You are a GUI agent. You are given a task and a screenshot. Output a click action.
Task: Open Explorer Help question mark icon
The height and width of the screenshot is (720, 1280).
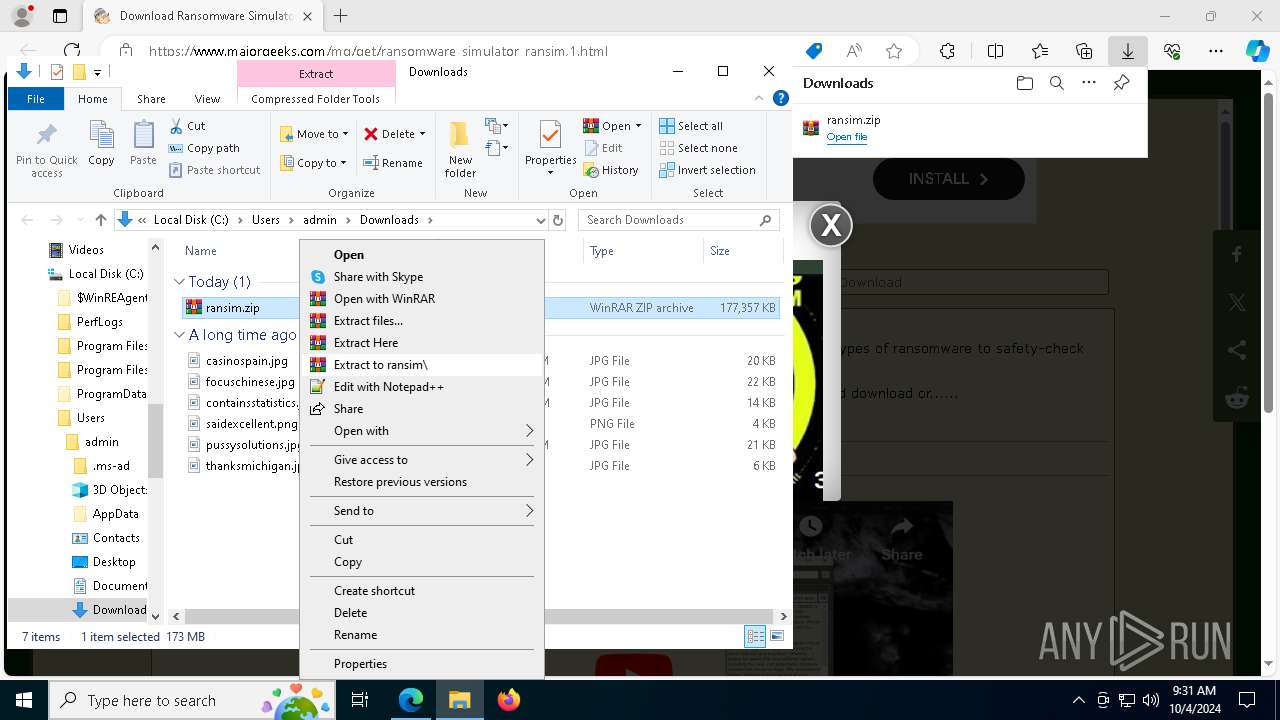pyautogui.click(x=781, y=98)
